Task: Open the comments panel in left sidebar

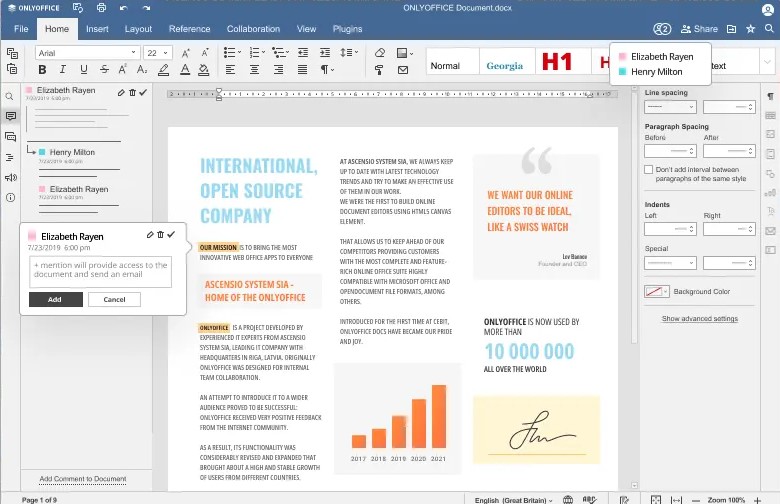Action: [x=11, y=116]
